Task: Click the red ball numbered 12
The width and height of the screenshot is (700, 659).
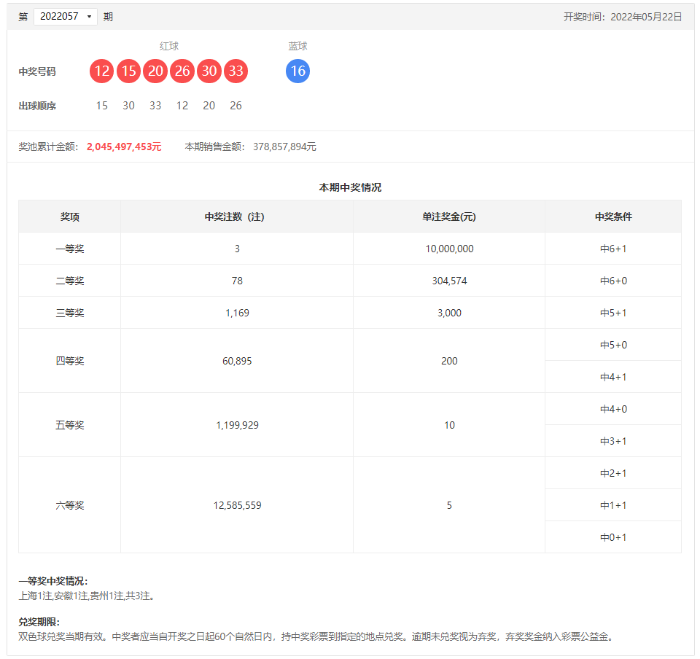Action: pos(102,71)
